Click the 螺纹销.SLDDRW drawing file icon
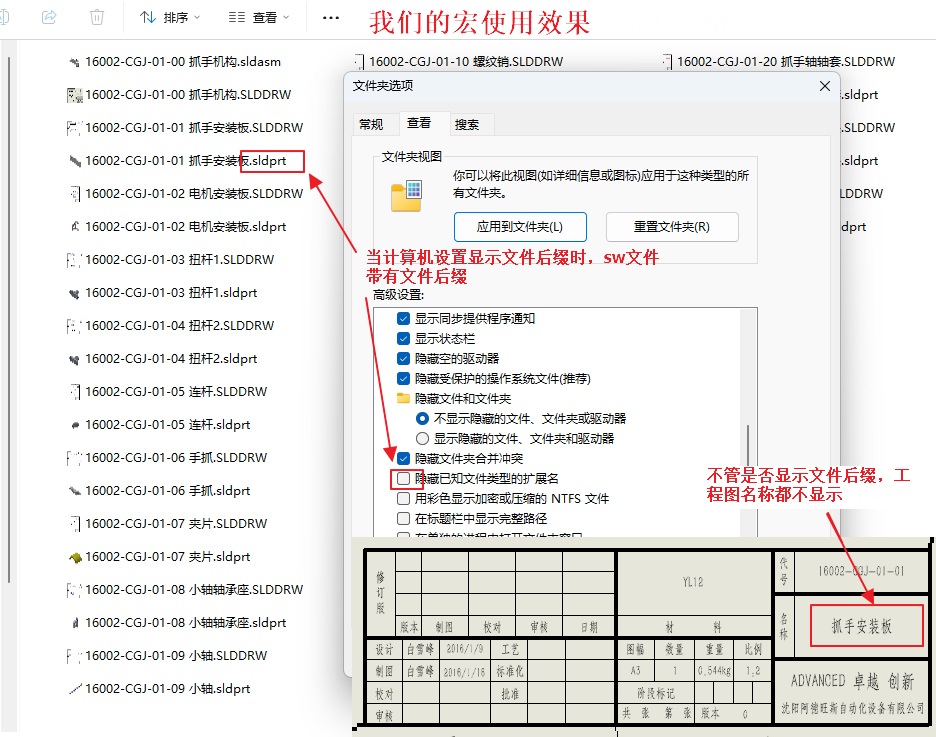This screenshot has width=936, height=737. pyautogui.click(x=360, y=62)
